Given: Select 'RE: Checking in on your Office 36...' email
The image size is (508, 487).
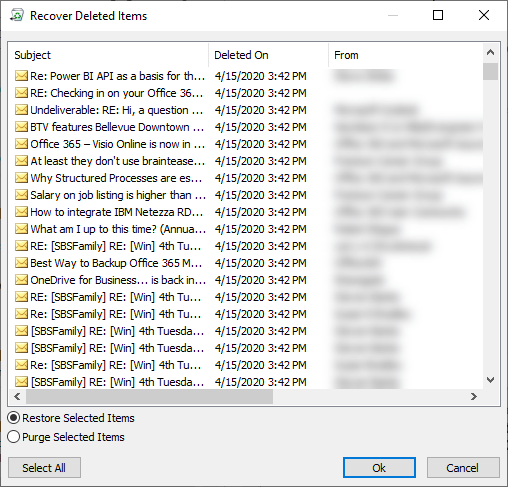Looking at the screenshot, I should point(117,93).
